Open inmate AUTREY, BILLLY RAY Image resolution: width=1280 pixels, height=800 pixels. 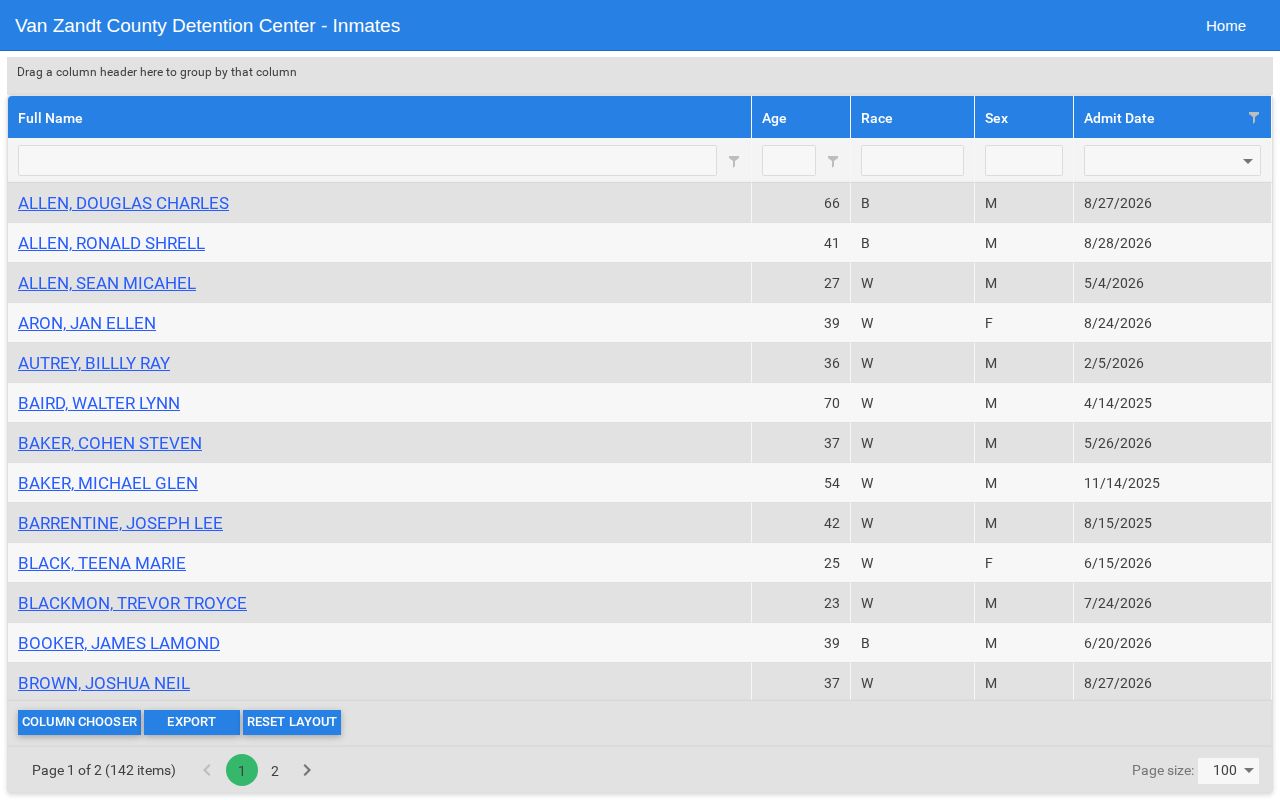pyautogui.click(x=94, y=363)
